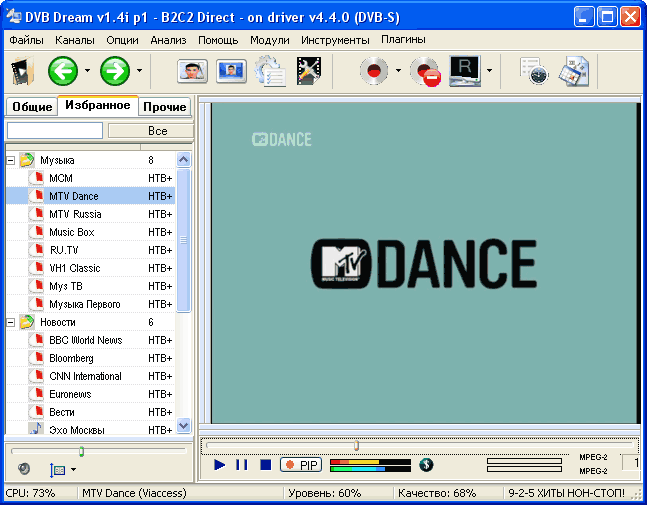This screenshot has height=505, width=647.
Task: Click the Эхо Москвы music note icon
Action: point(36,429)
